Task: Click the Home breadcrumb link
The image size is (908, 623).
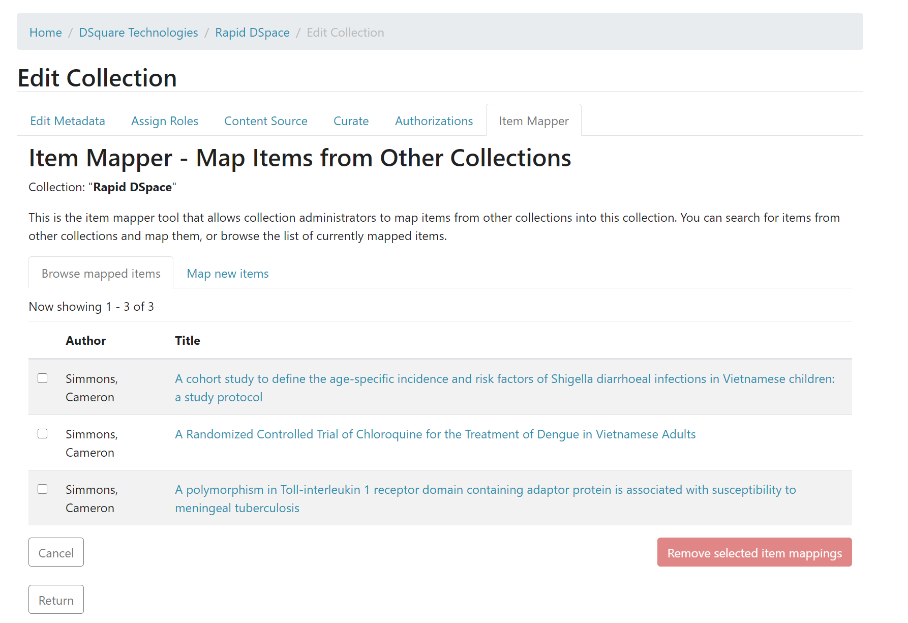Action: point(45,32)
